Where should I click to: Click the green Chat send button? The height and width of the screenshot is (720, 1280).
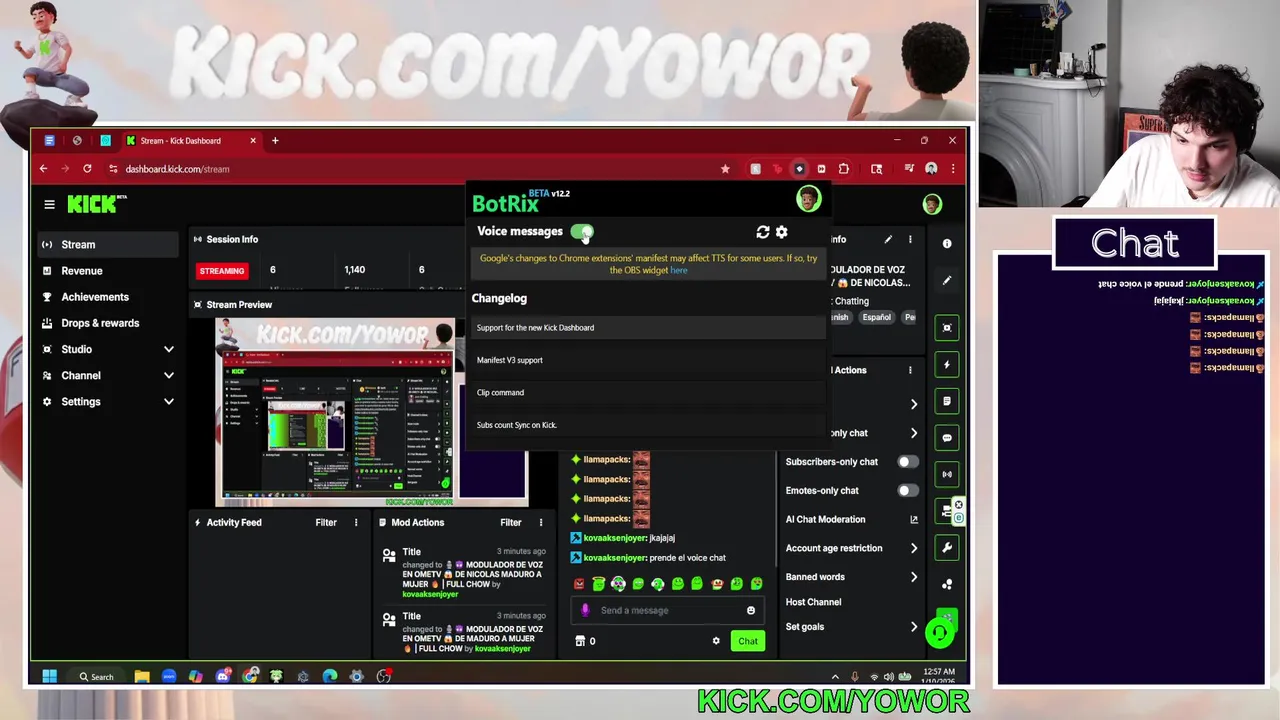pyautogui.click(x=748, y=641)
